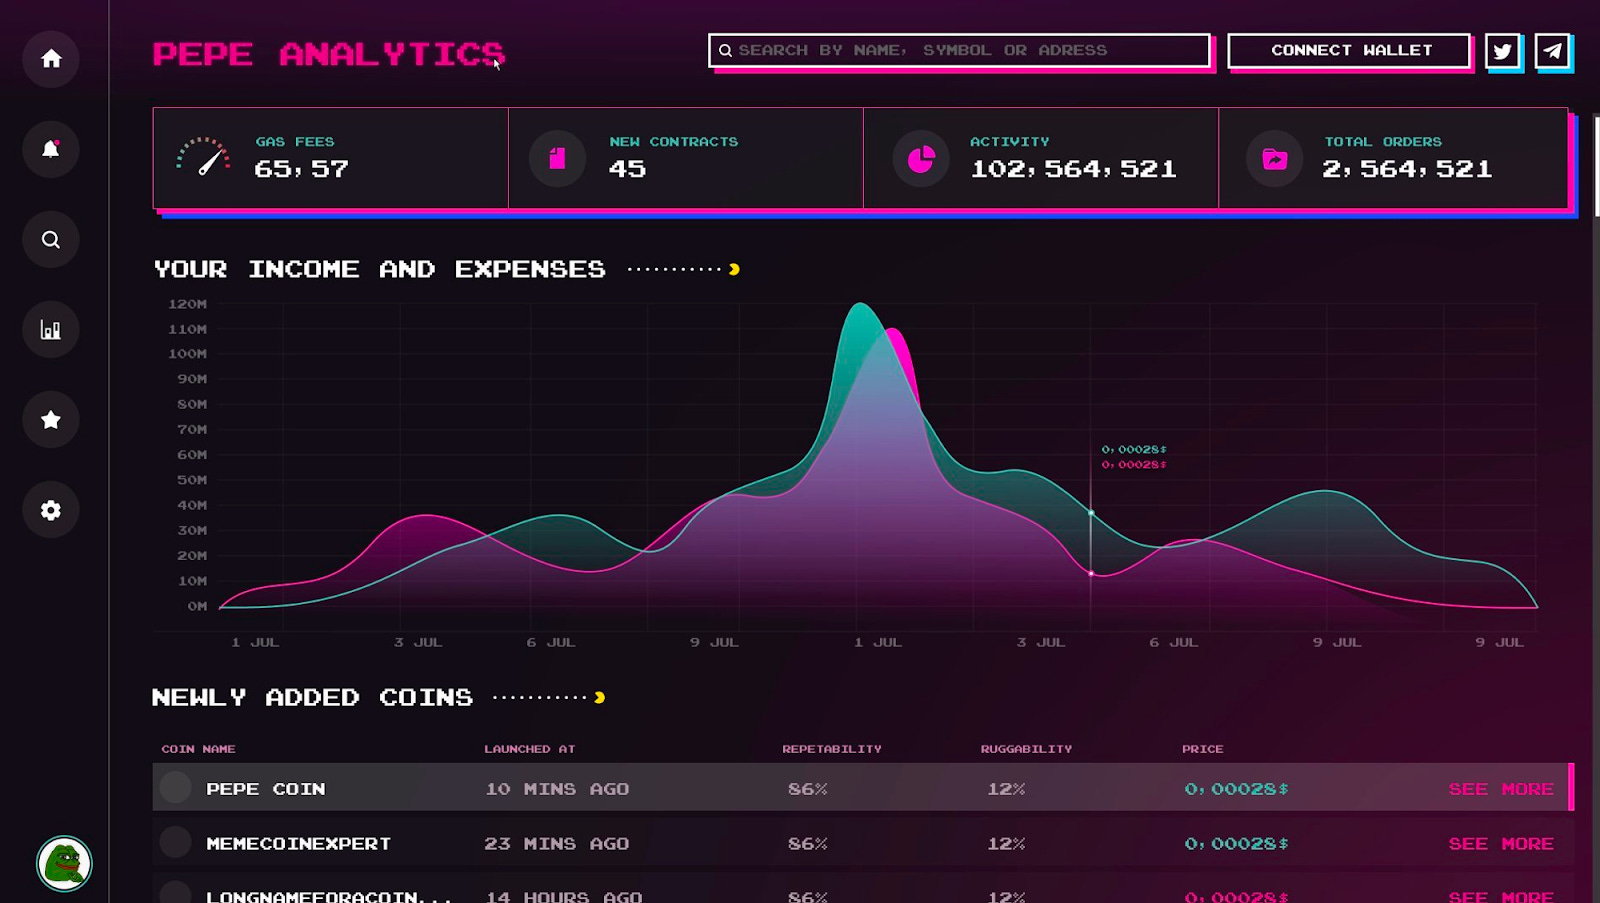Viewport: 1600px width, 903px height.
Task: Click the search by name input field
Action: pos(959,51)
